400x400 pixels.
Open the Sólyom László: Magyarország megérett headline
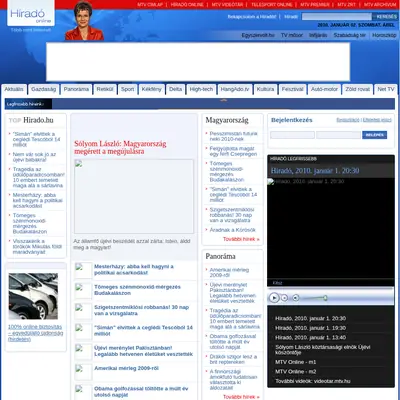point(120,148)
